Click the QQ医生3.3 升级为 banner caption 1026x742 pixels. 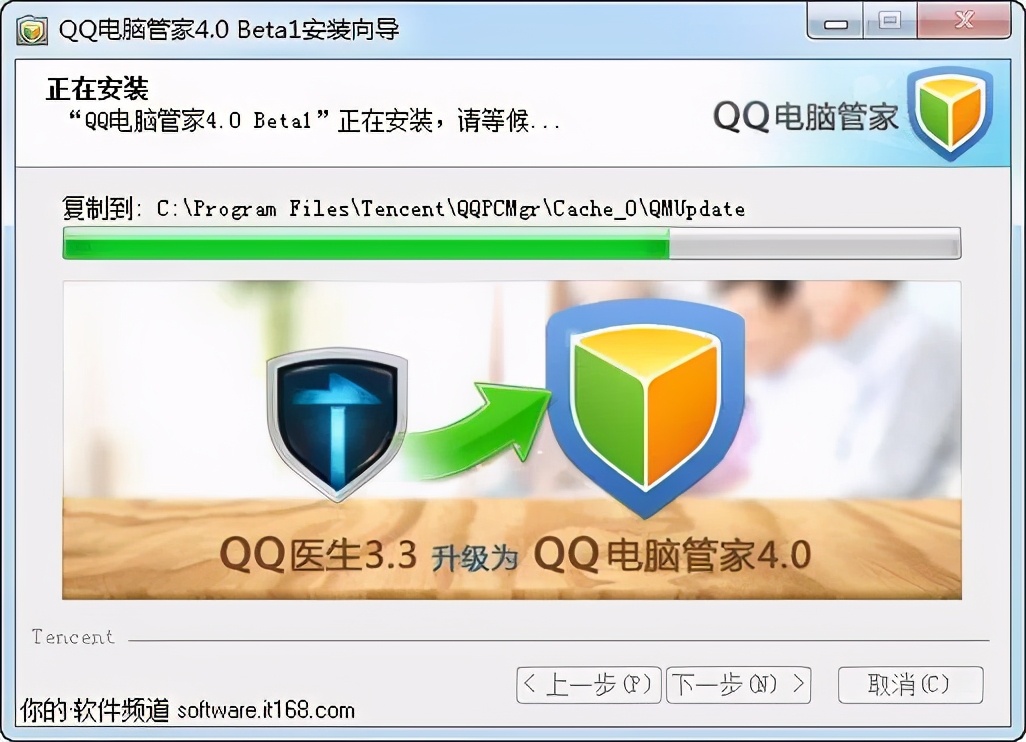[x=368, y=556]
